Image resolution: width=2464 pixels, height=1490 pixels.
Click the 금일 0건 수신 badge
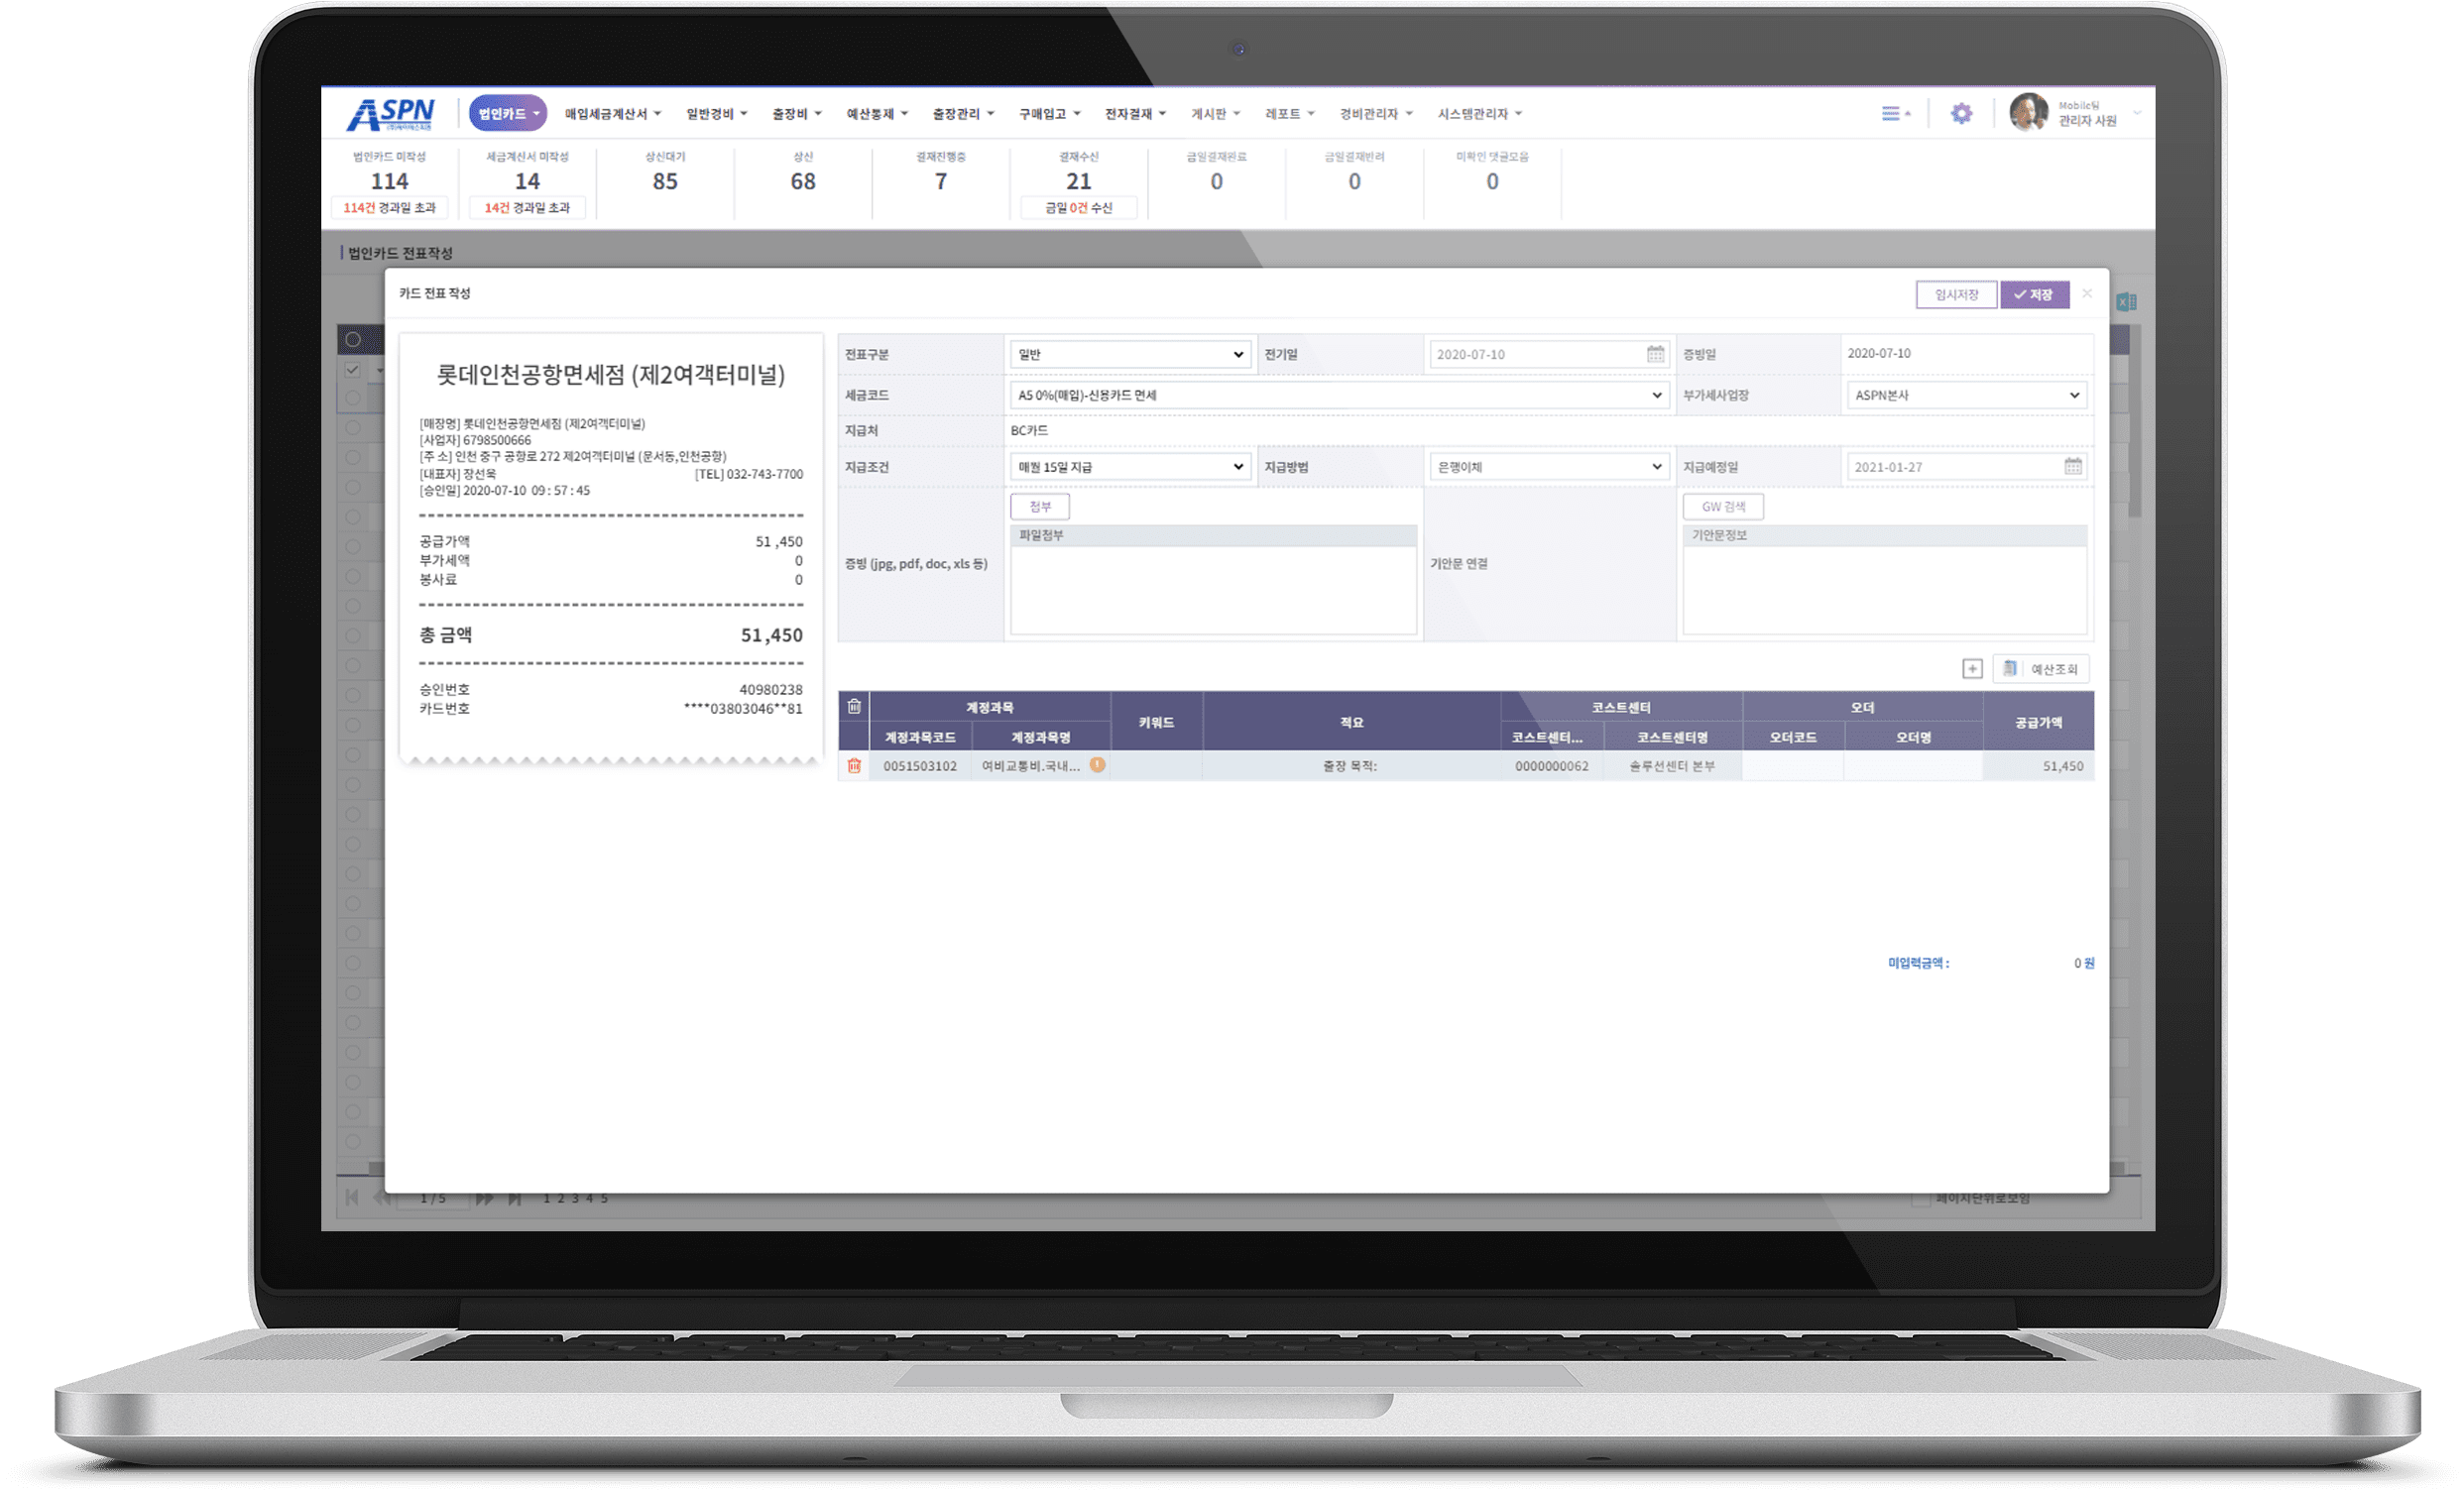[1078, 208]
